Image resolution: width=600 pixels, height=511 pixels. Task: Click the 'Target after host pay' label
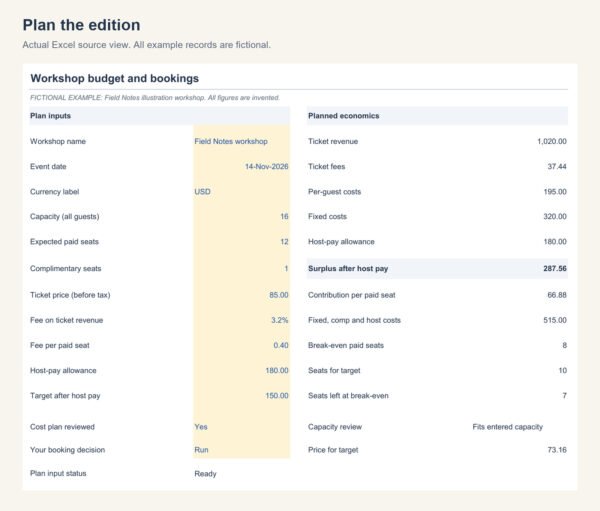(x=65, y=396)
